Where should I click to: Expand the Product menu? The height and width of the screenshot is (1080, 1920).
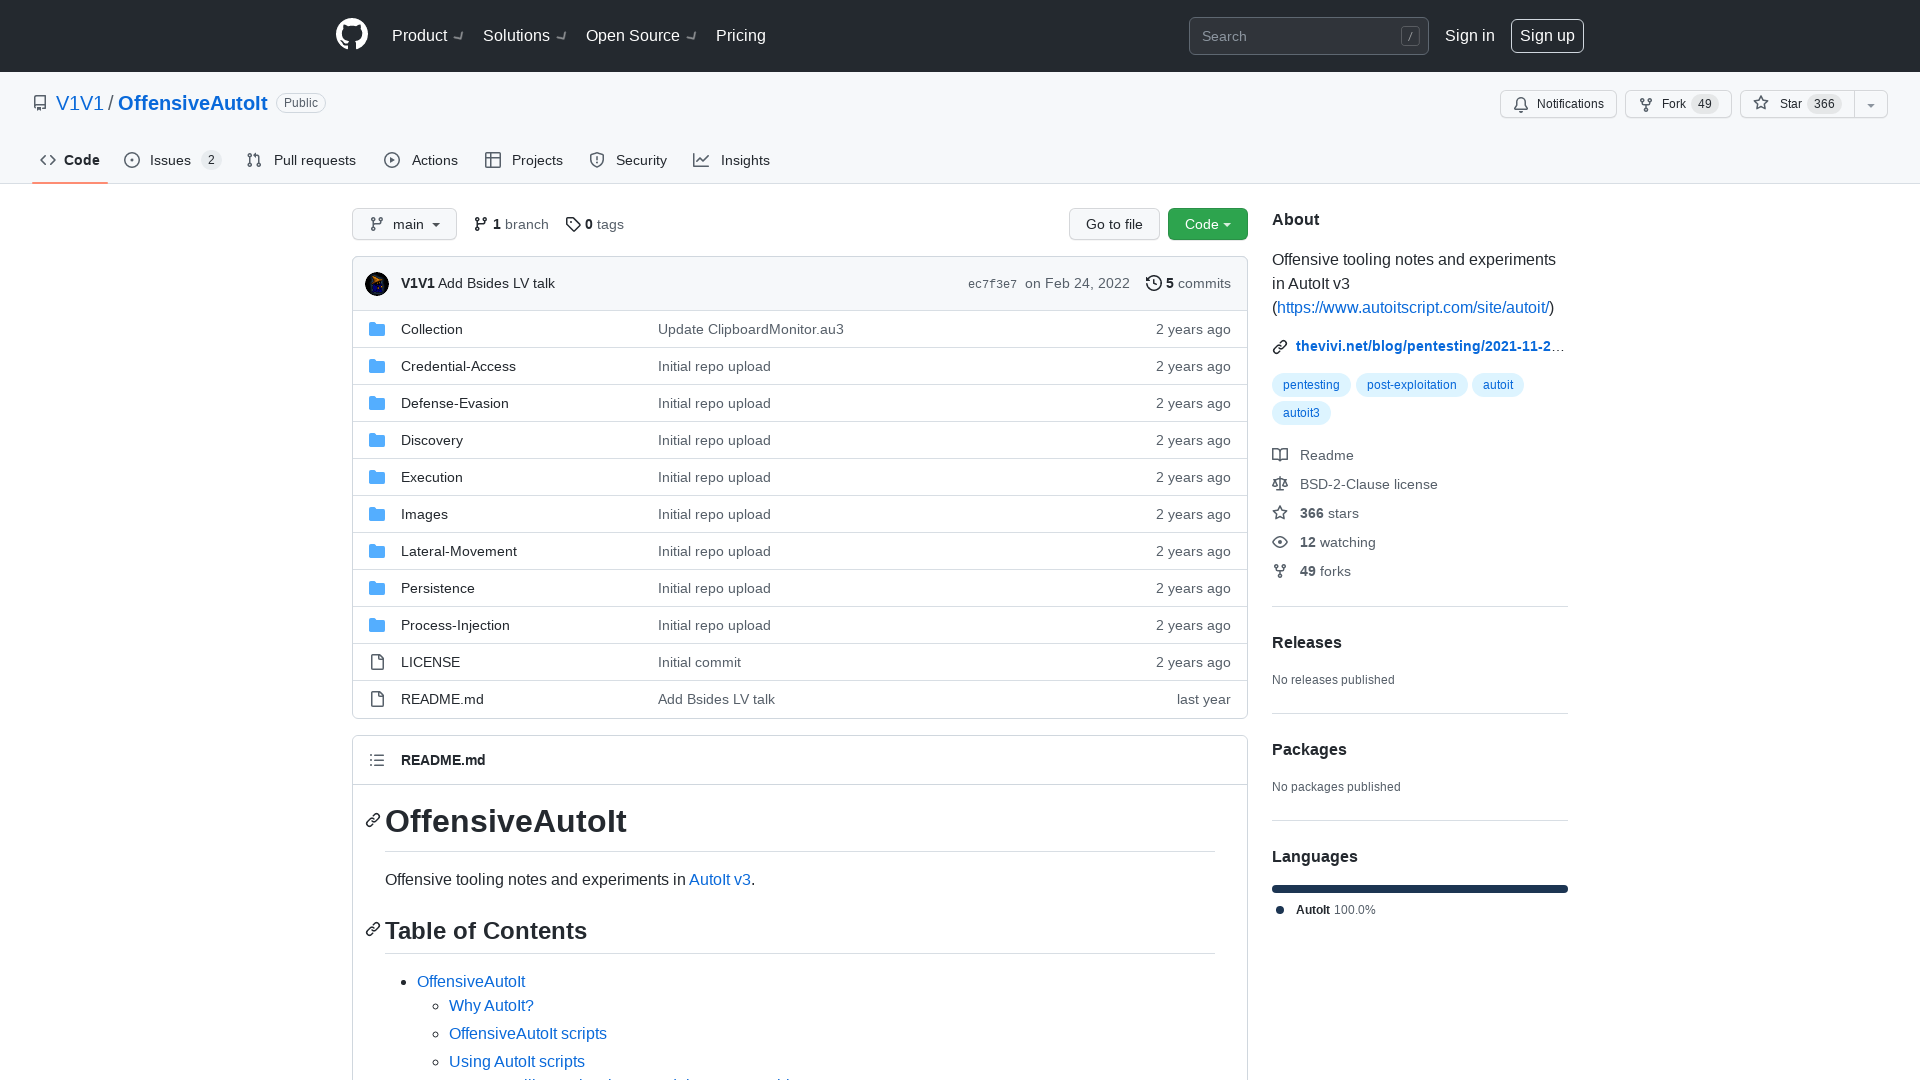[428, 36]
